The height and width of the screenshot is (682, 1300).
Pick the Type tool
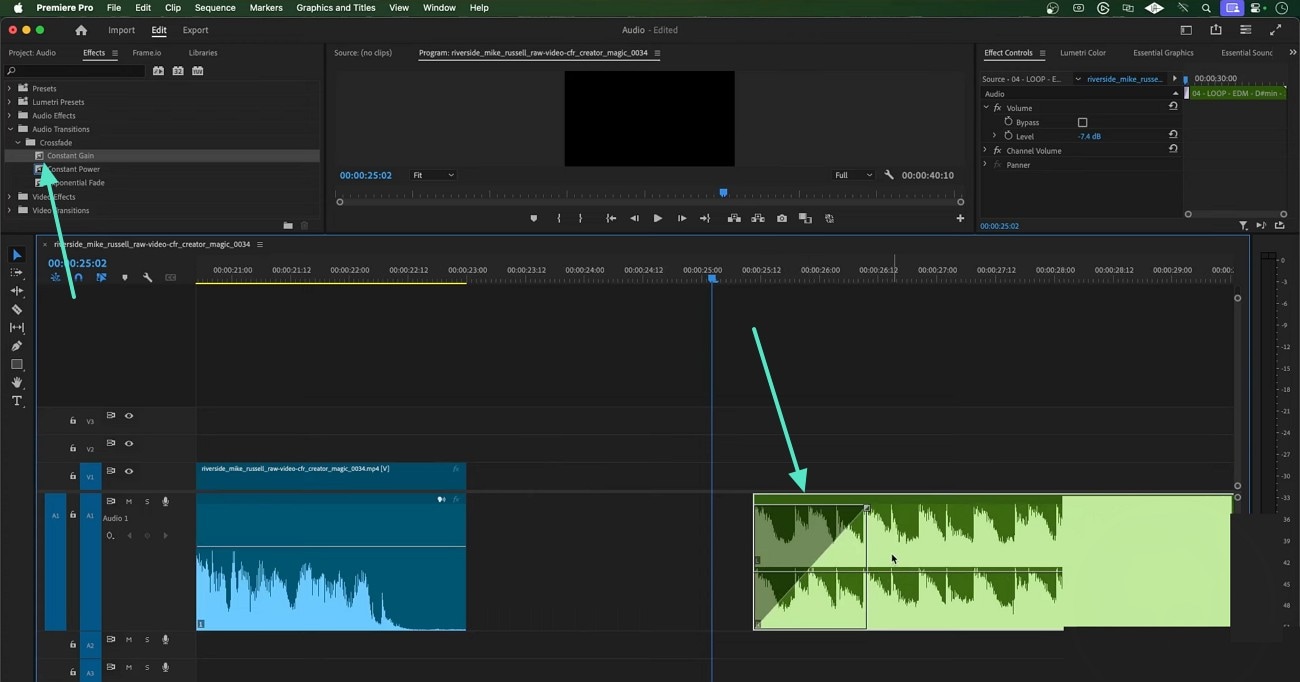point(17,401)
